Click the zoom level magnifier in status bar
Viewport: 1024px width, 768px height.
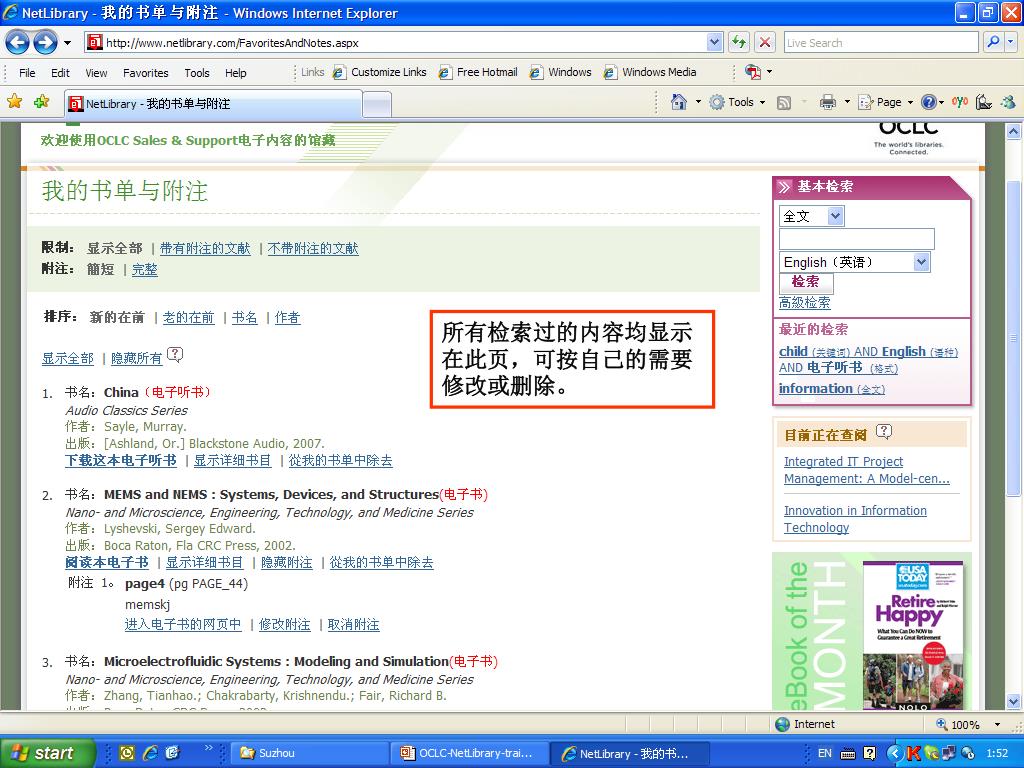[x=941, y=724]
